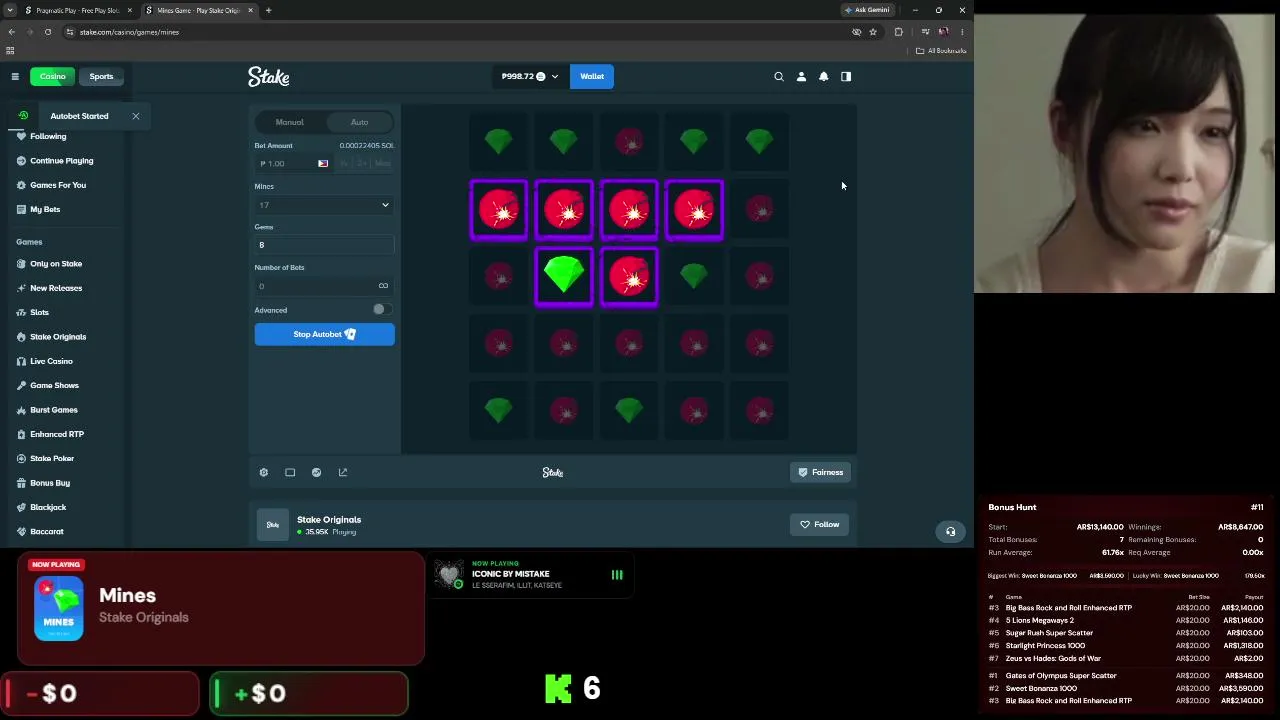This screenshot has height=720, width=1280.
Task: Toggle the right side panel icon
Action: point(846,76)
